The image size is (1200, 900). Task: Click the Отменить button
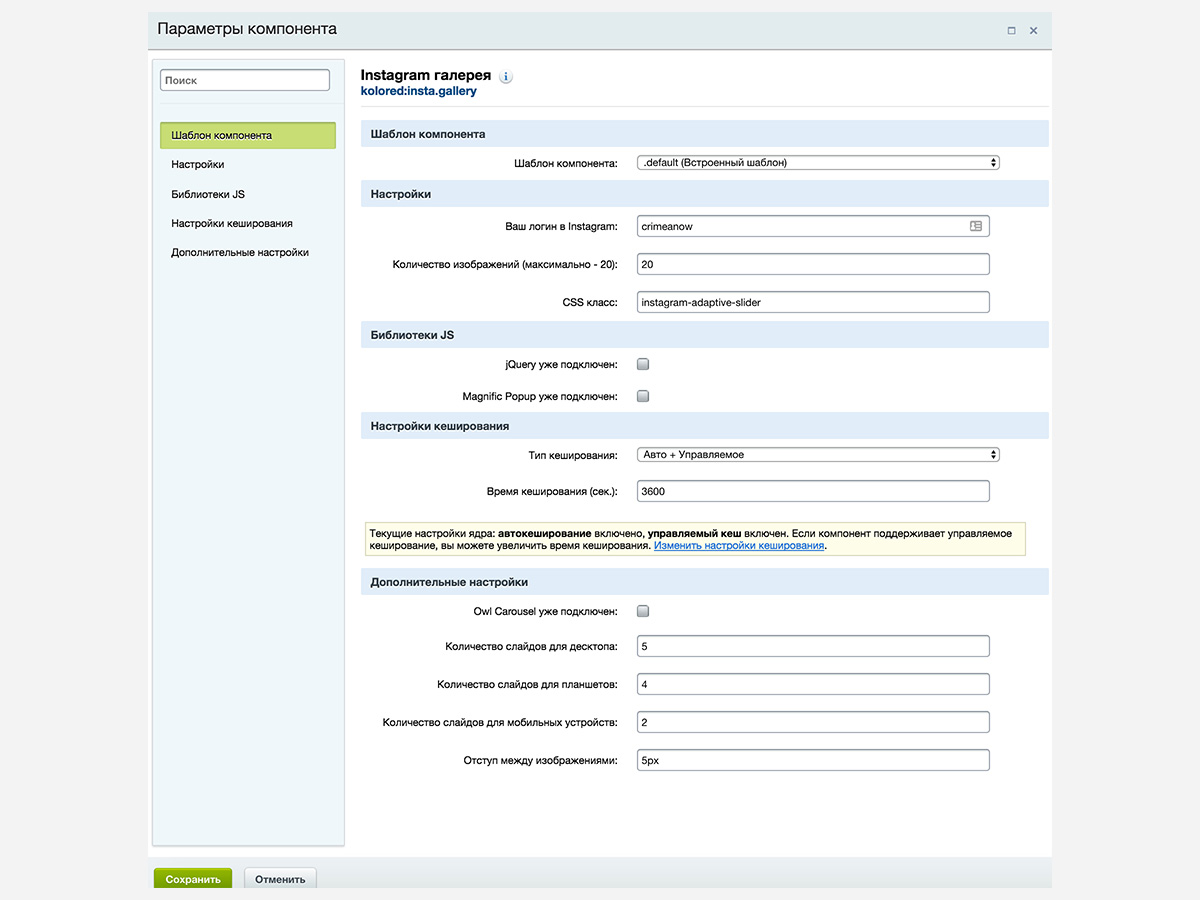280,878
